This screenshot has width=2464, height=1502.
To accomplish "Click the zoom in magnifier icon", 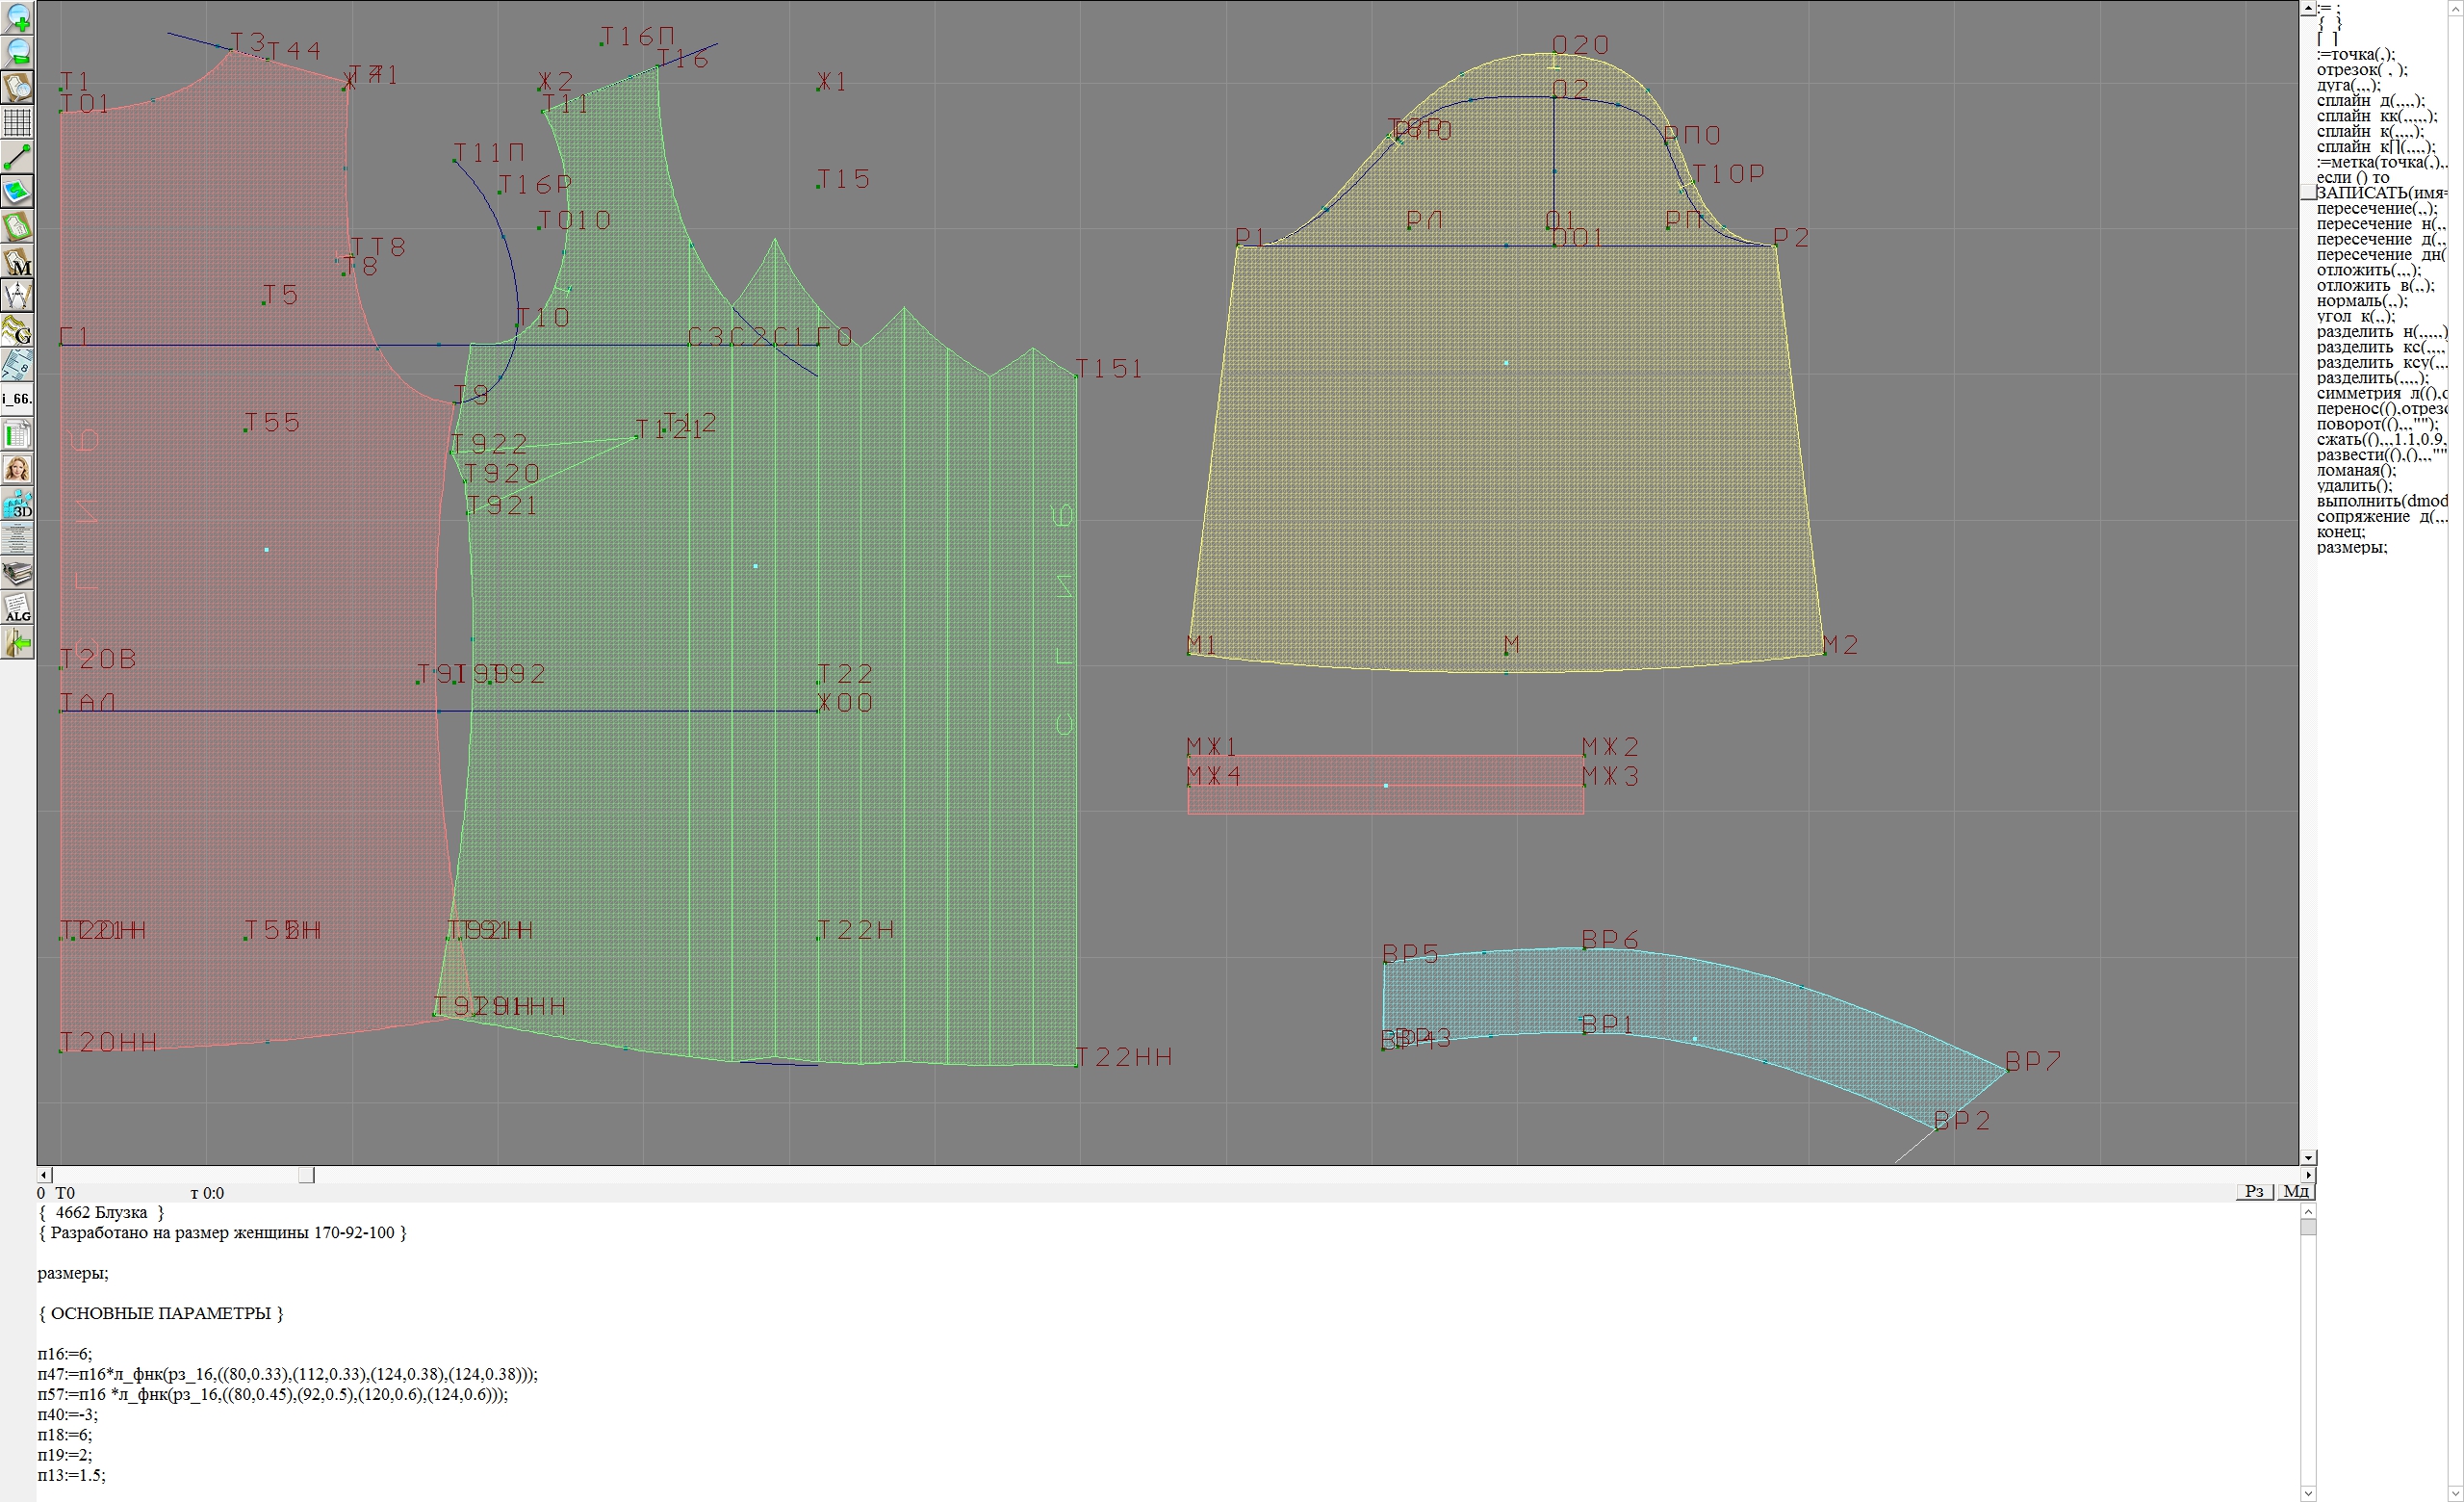I will coord(17,17).
